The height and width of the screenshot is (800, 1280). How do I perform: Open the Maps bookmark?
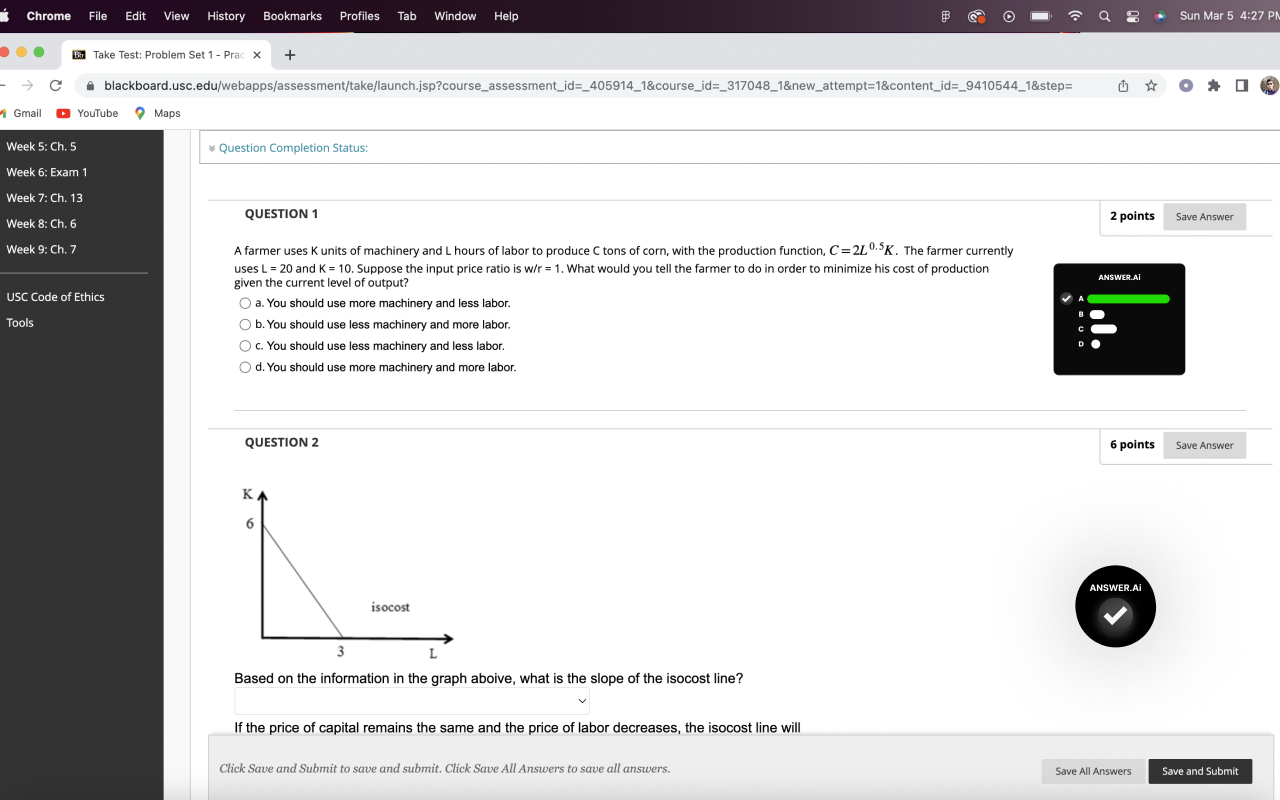click(x=157, y=113)
